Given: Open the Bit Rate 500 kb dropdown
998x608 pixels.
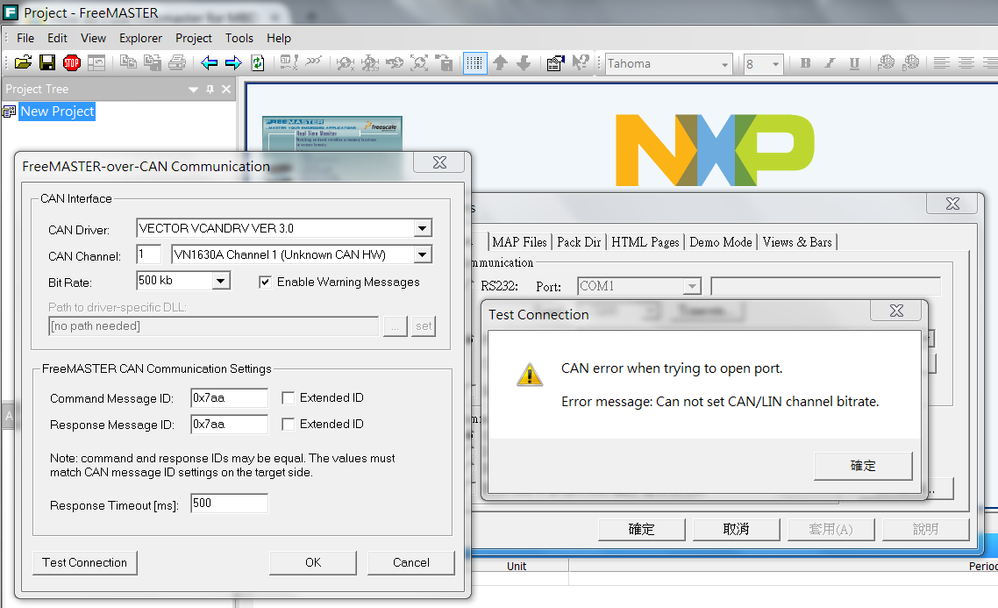Looking at the screenshot, I should coord(220,281).
